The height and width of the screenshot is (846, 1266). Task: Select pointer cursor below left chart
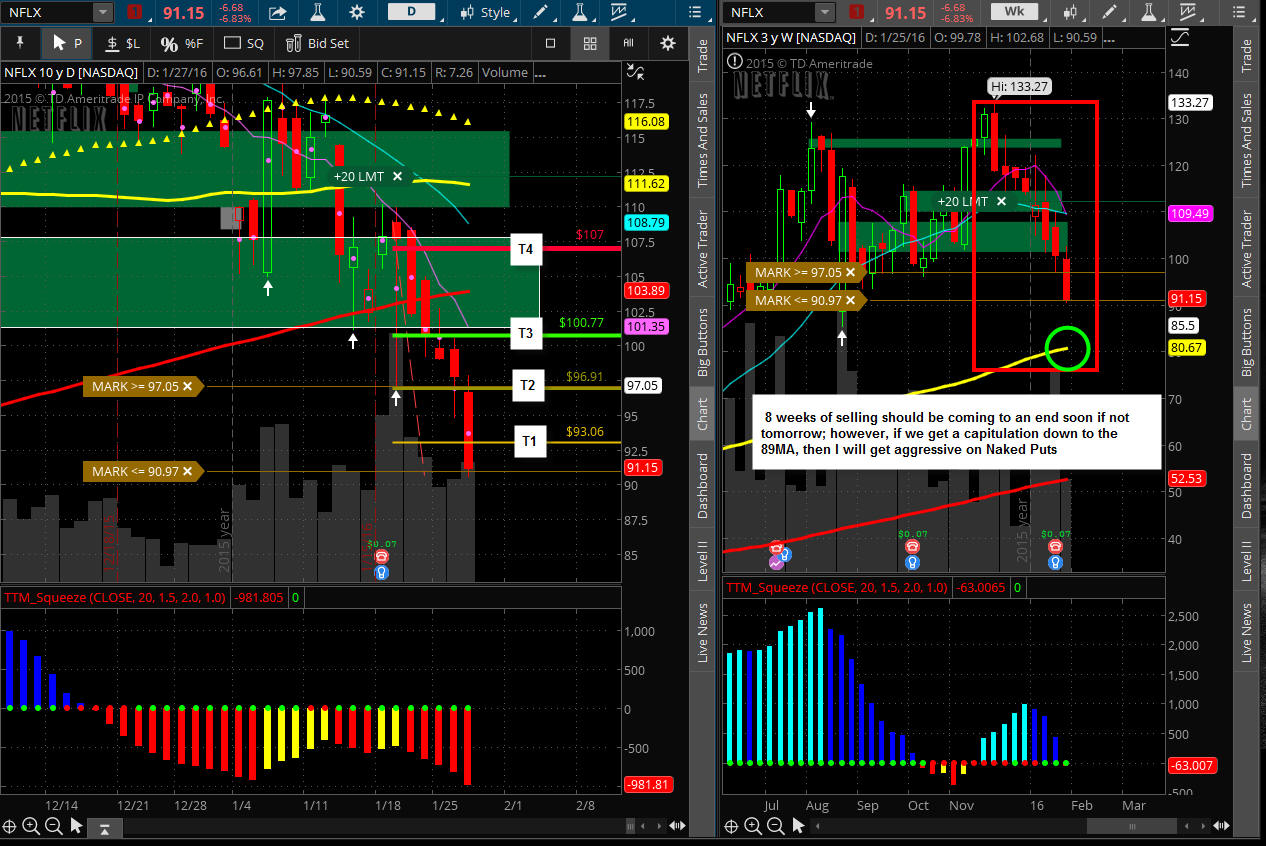pos(77,826)
